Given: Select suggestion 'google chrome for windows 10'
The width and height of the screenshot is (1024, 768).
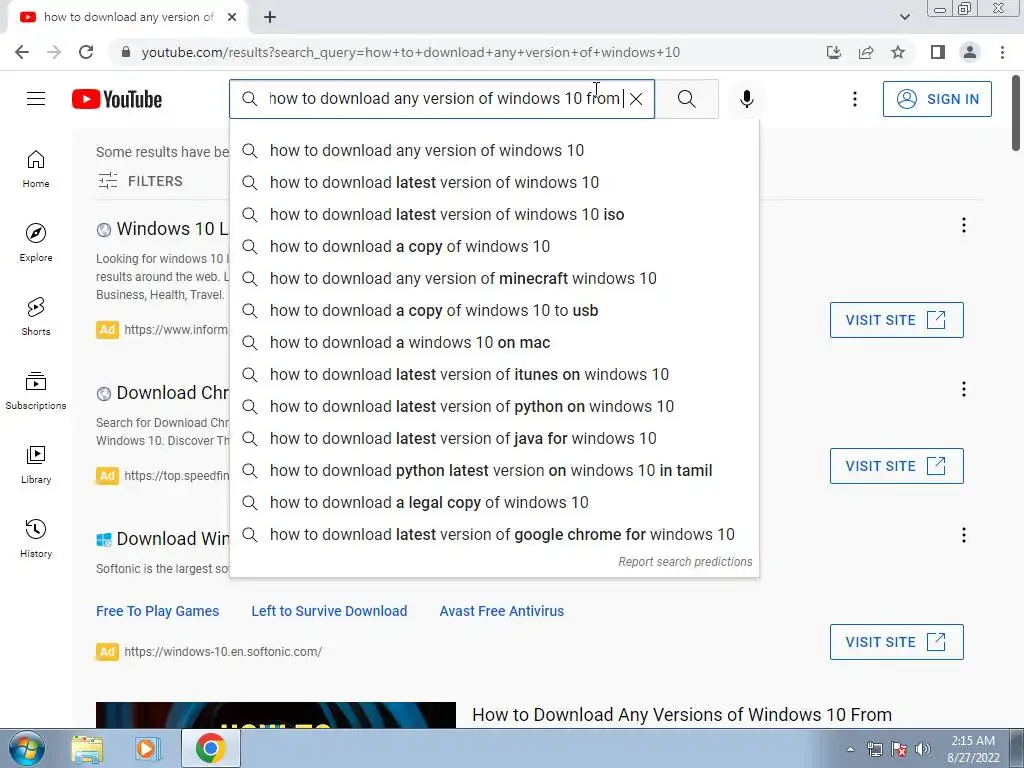Looking at the screenshot, I should click(494, 534).
